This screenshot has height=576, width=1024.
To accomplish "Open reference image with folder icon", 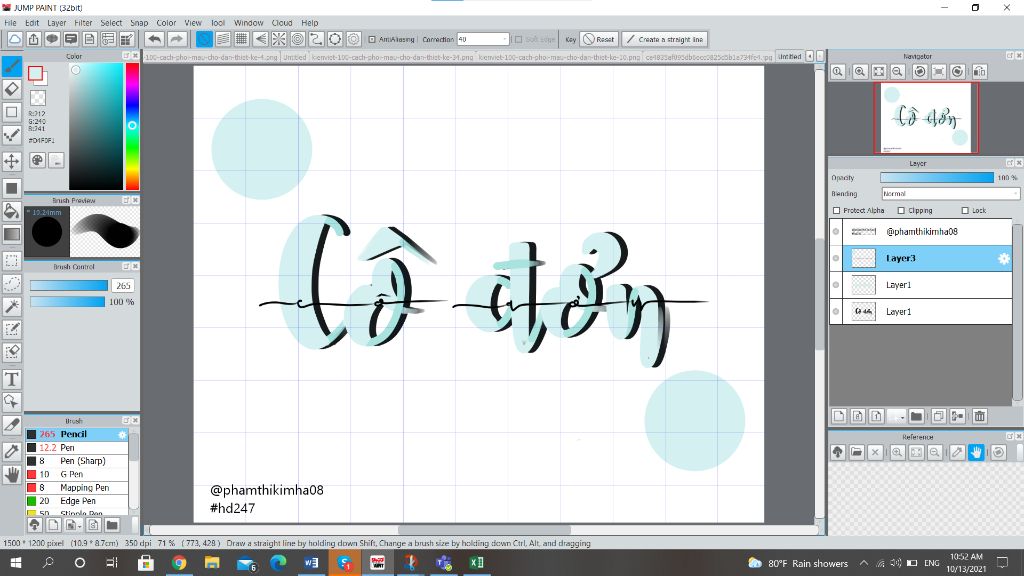I will (857, 452).
